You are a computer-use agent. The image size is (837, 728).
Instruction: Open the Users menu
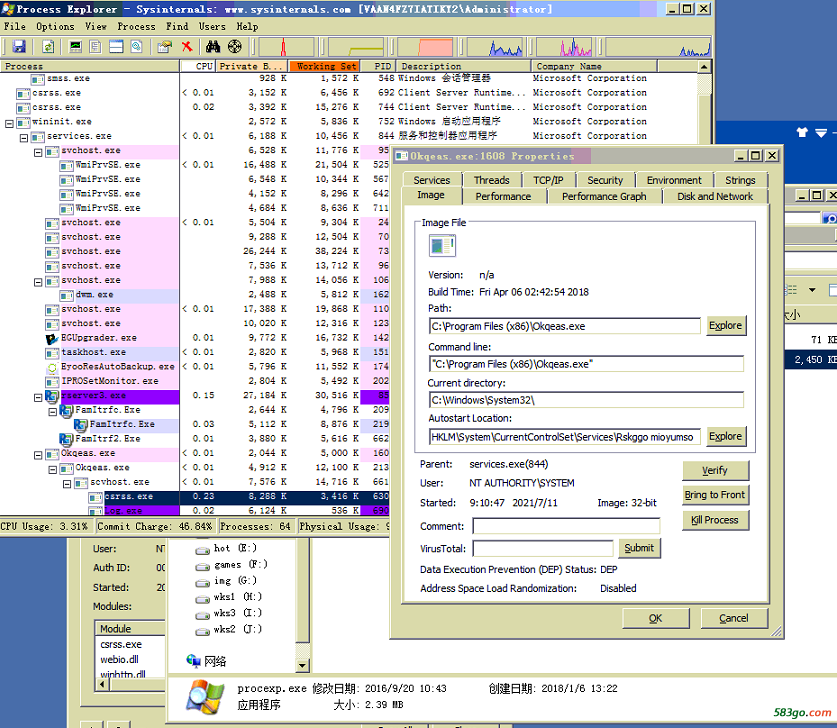click(x=212, y=27)
